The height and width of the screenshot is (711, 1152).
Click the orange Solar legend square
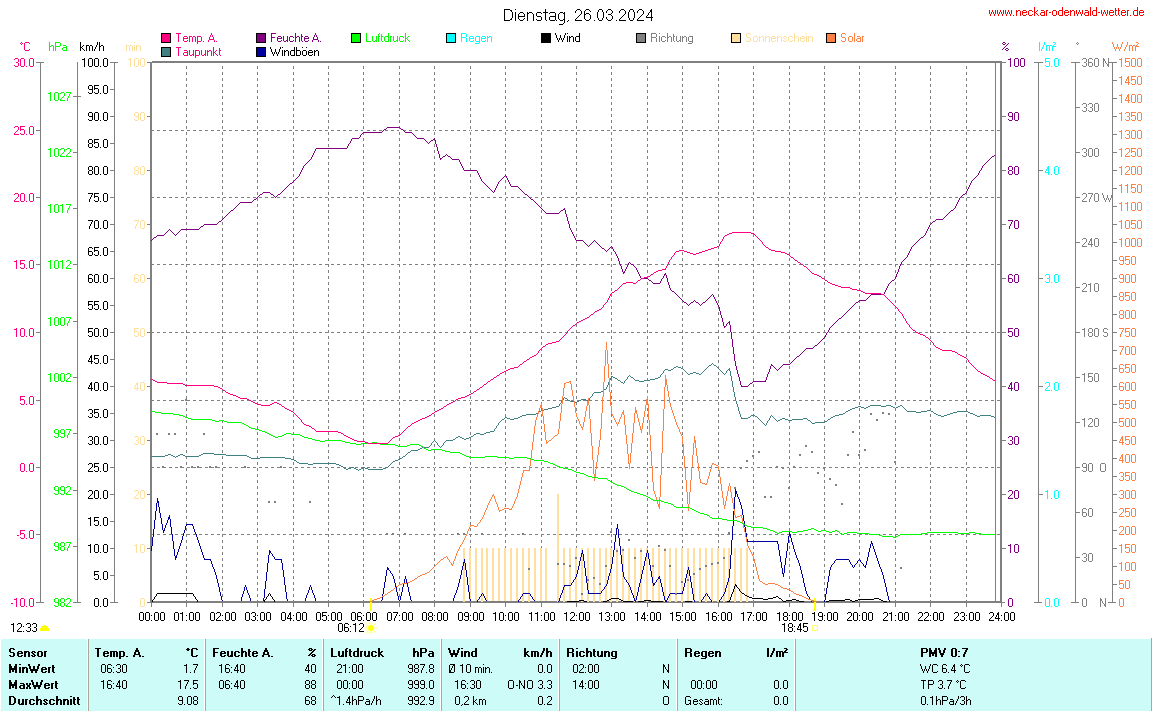831,38
